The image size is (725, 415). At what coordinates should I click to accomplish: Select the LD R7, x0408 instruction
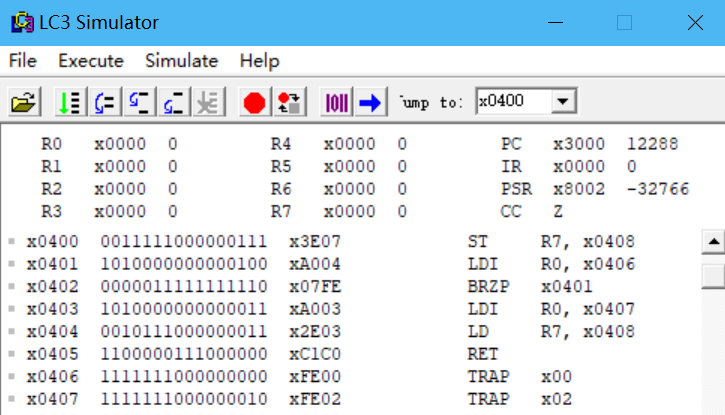(x=551, y=331)
